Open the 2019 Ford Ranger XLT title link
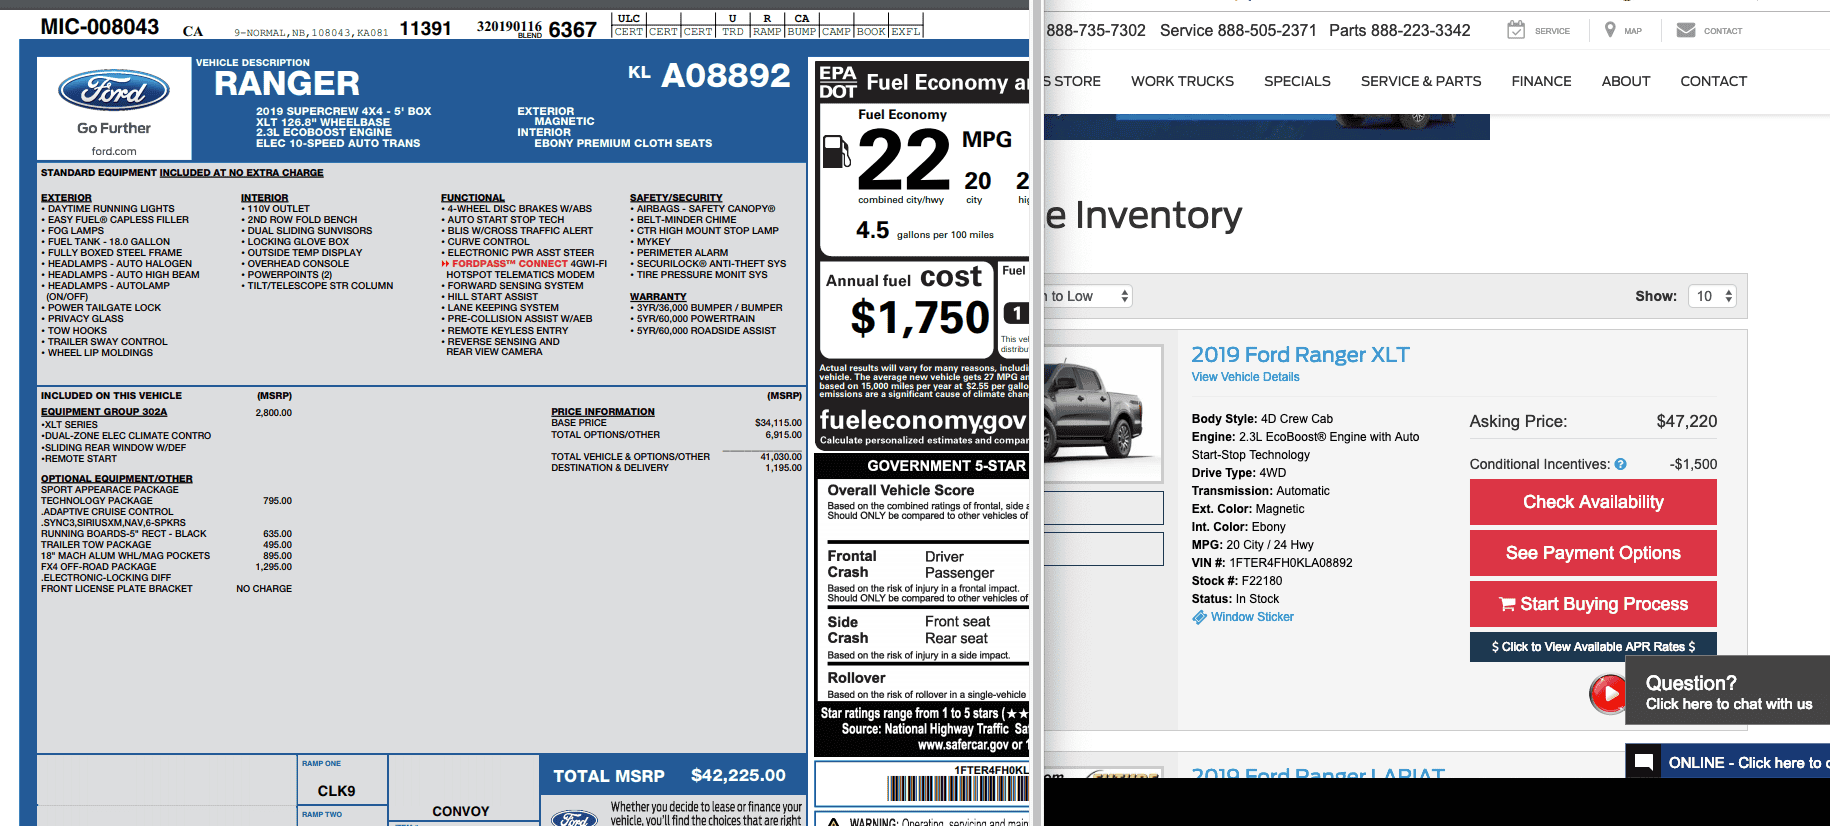This screenshot has width=1830, height=826. point(1300,355)
